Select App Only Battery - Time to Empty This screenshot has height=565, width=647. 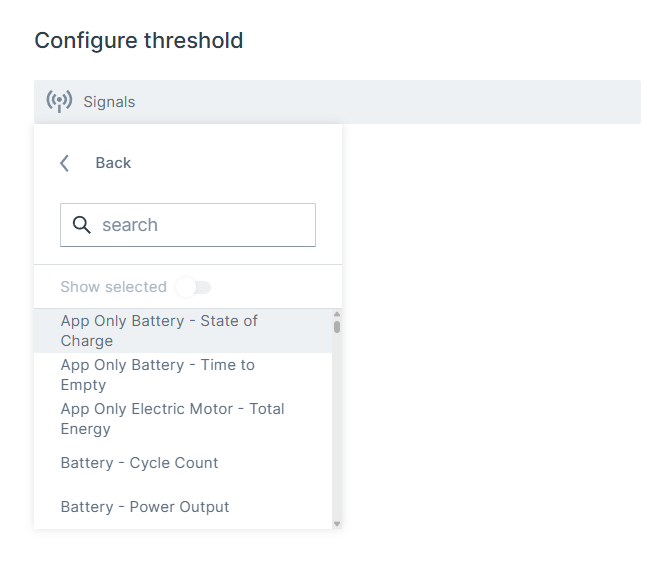[x=158, y=375]
